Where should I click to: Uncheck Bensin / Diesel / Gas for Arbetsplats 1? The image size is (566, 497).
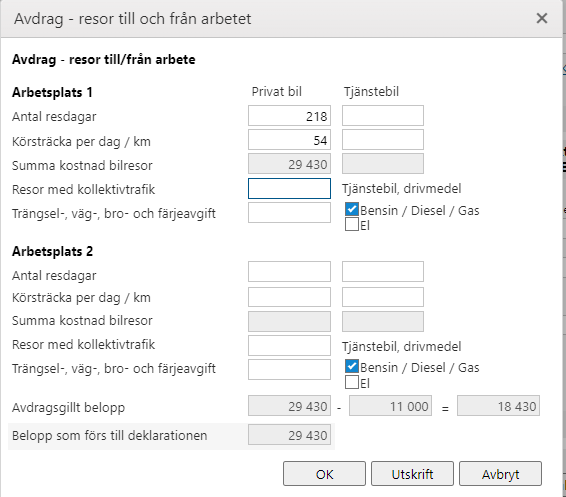352,209
